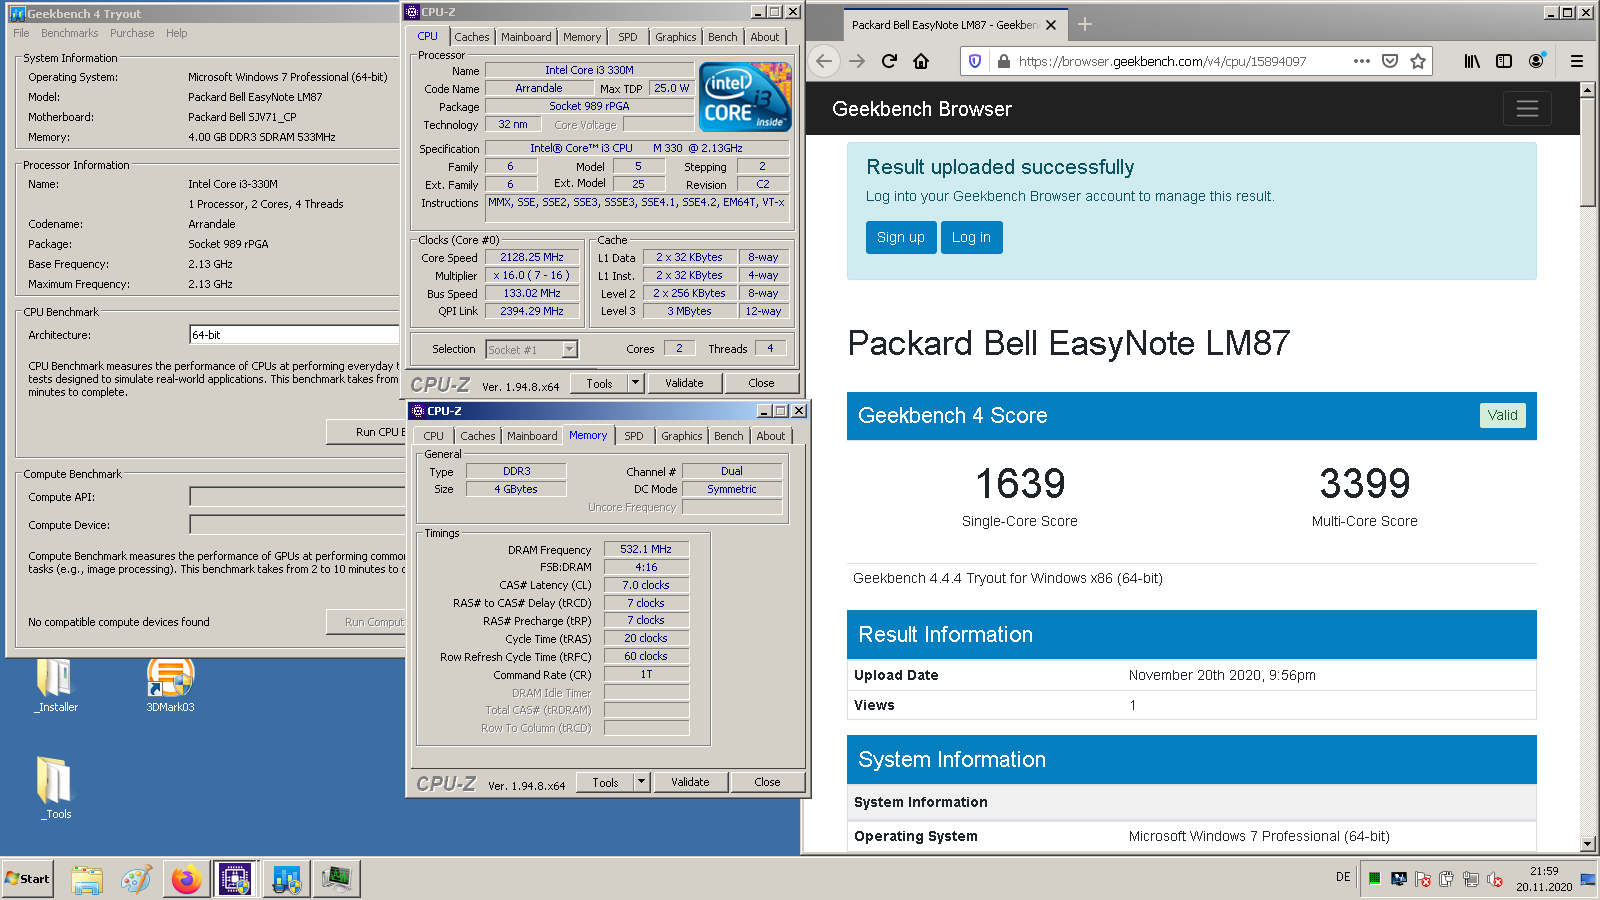Click the site padlock security icon
This screenshot has width=1600, height=900.
point(1003,61)
